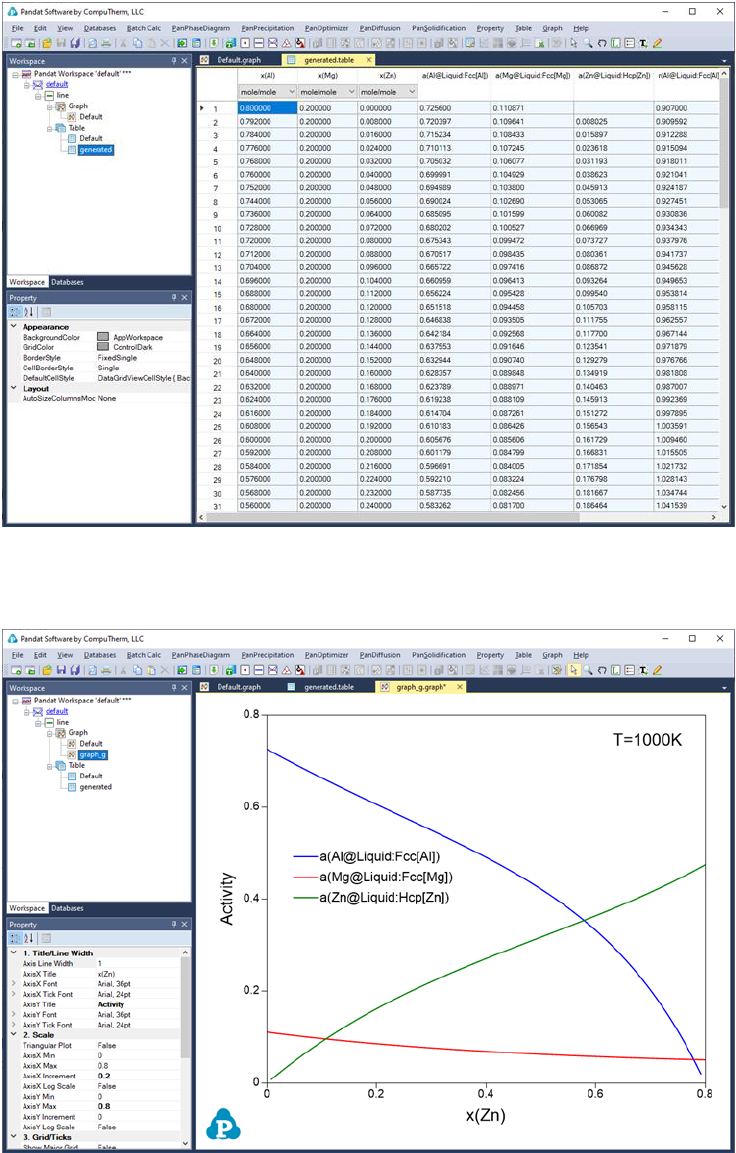Image resolution: width=736 pixels, height=1153 pixels.
Task: Click the save icon in the graph window toolbar
Action: pyautogui.click(x=62, y=670)
